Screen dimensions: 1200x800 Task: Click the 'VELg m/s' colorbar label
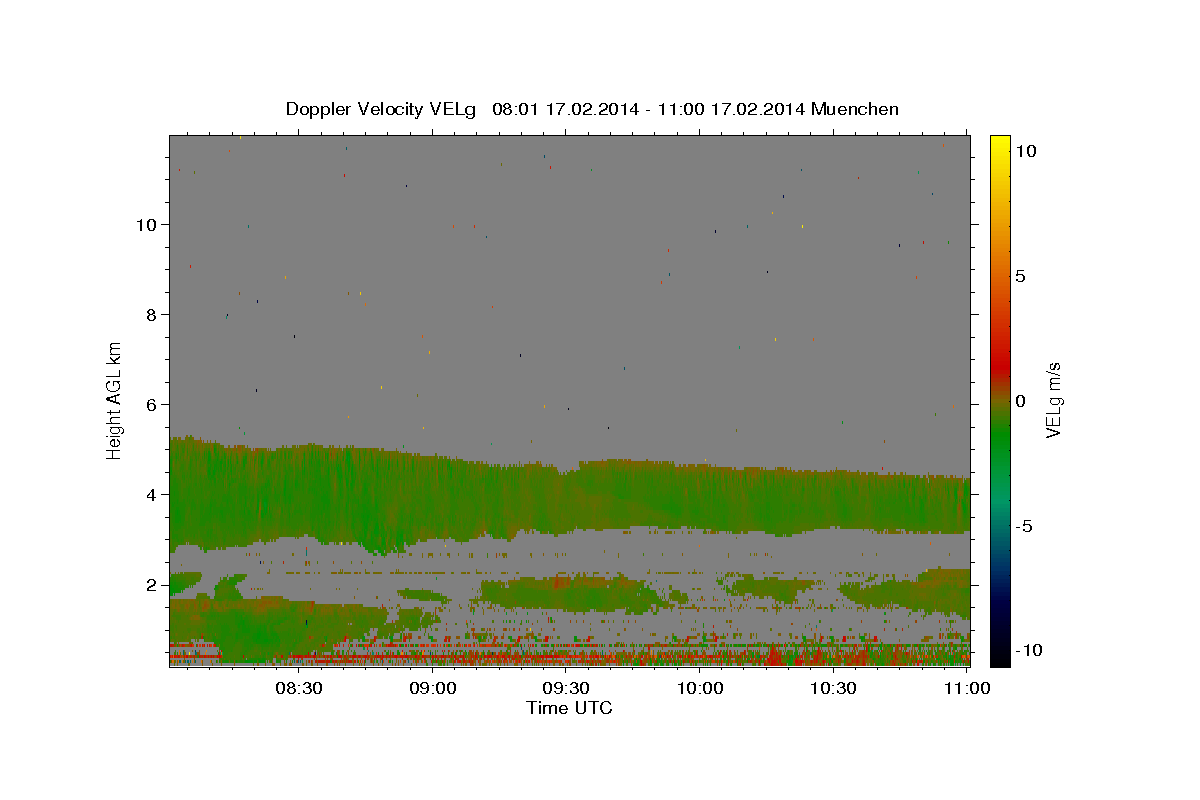pos(1052,400)
